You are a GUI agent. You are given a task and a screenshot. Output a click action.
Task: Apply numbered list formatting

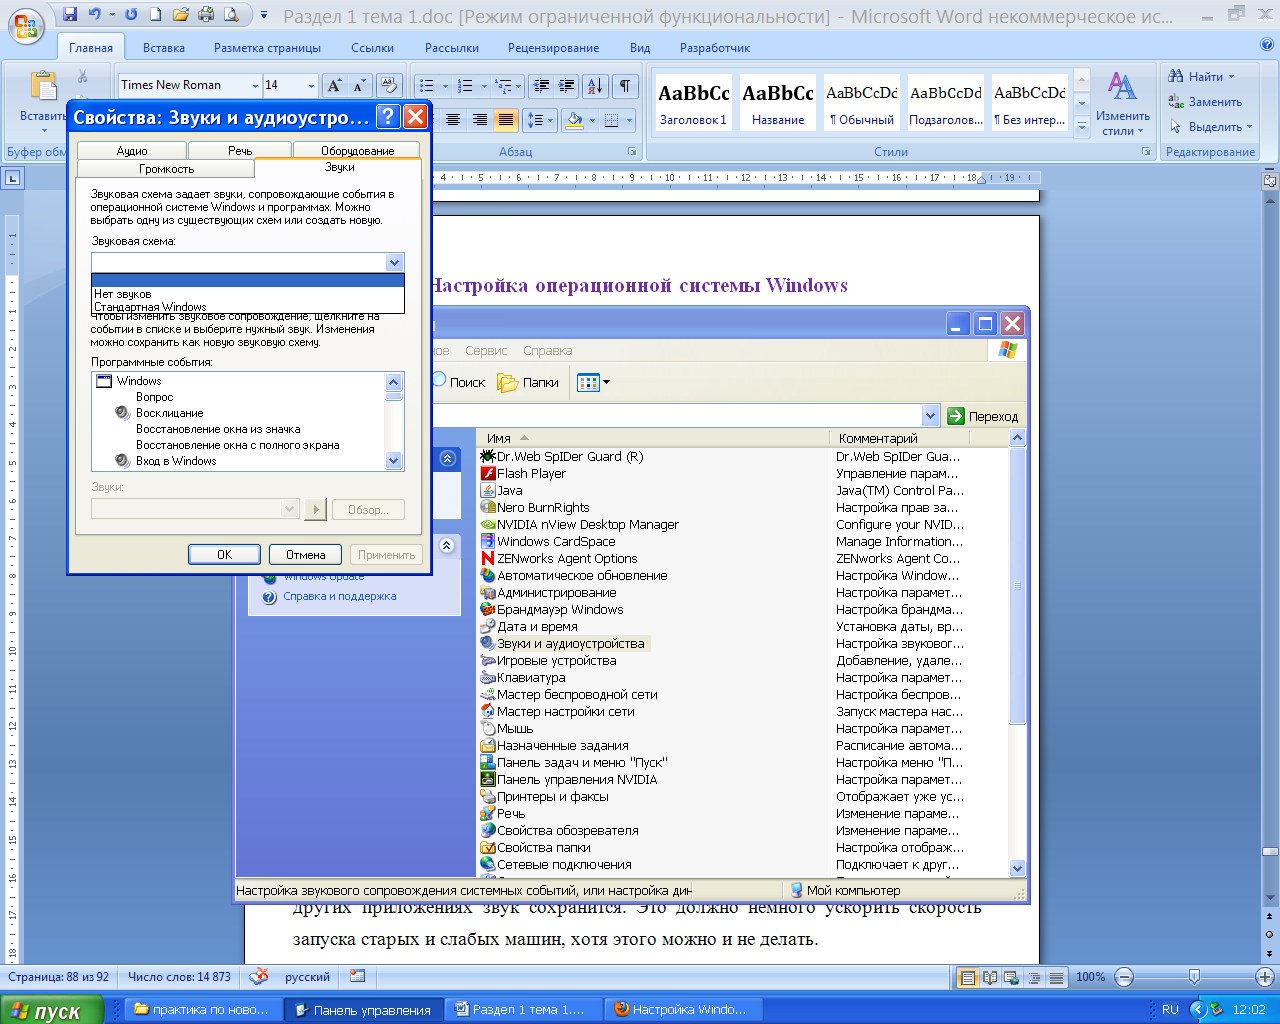tap(465, 86)
